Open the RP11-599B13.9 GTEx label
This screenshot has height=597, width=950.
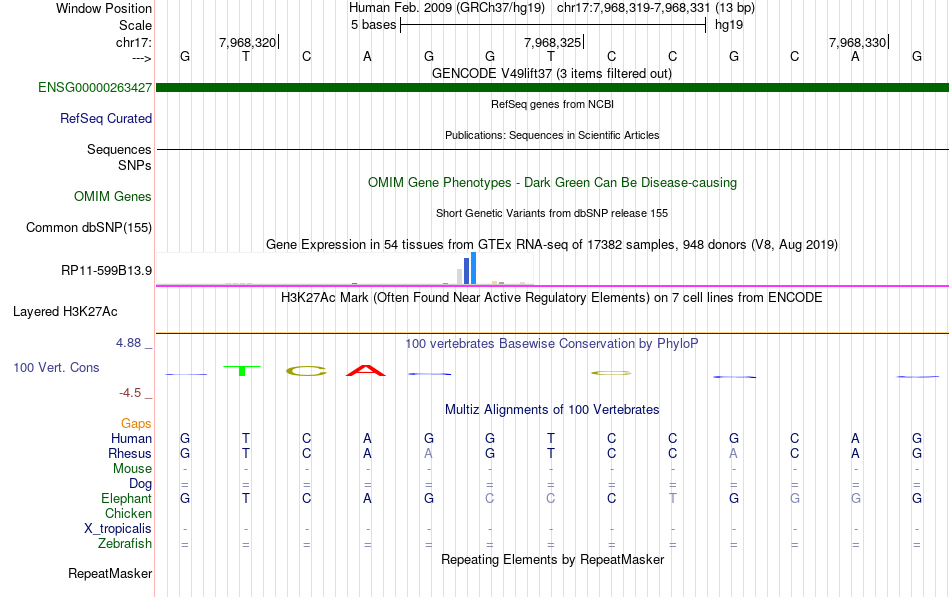pos(106,271)
